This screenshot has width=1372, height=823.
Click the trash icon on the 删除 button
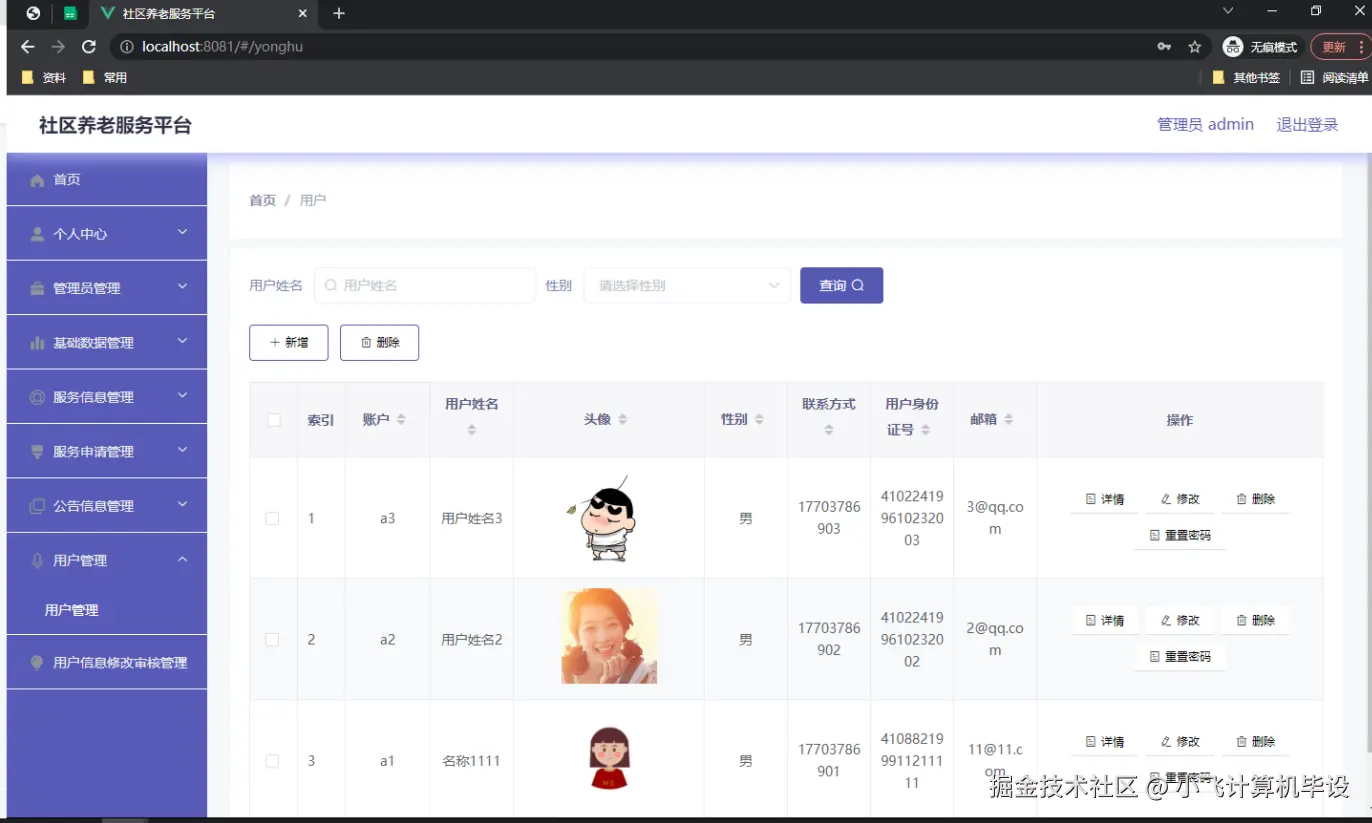click(x=365, y=342)
